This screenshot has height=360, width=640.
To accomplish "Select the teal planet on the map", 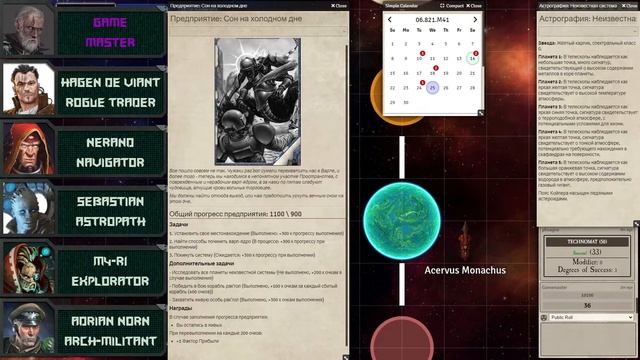I will 402,221.
